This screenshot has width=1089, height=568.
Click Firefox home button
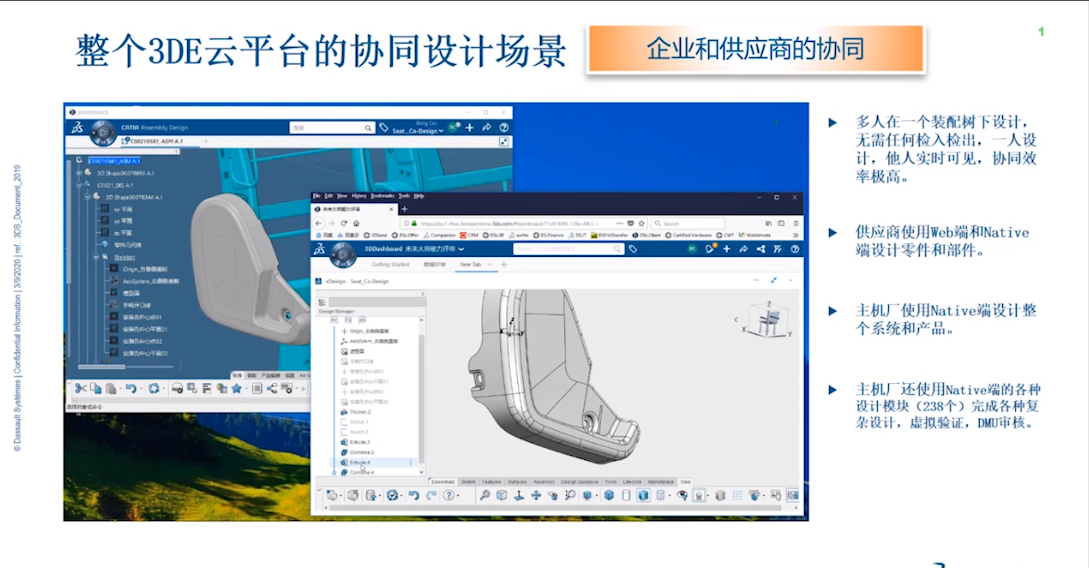356,224
